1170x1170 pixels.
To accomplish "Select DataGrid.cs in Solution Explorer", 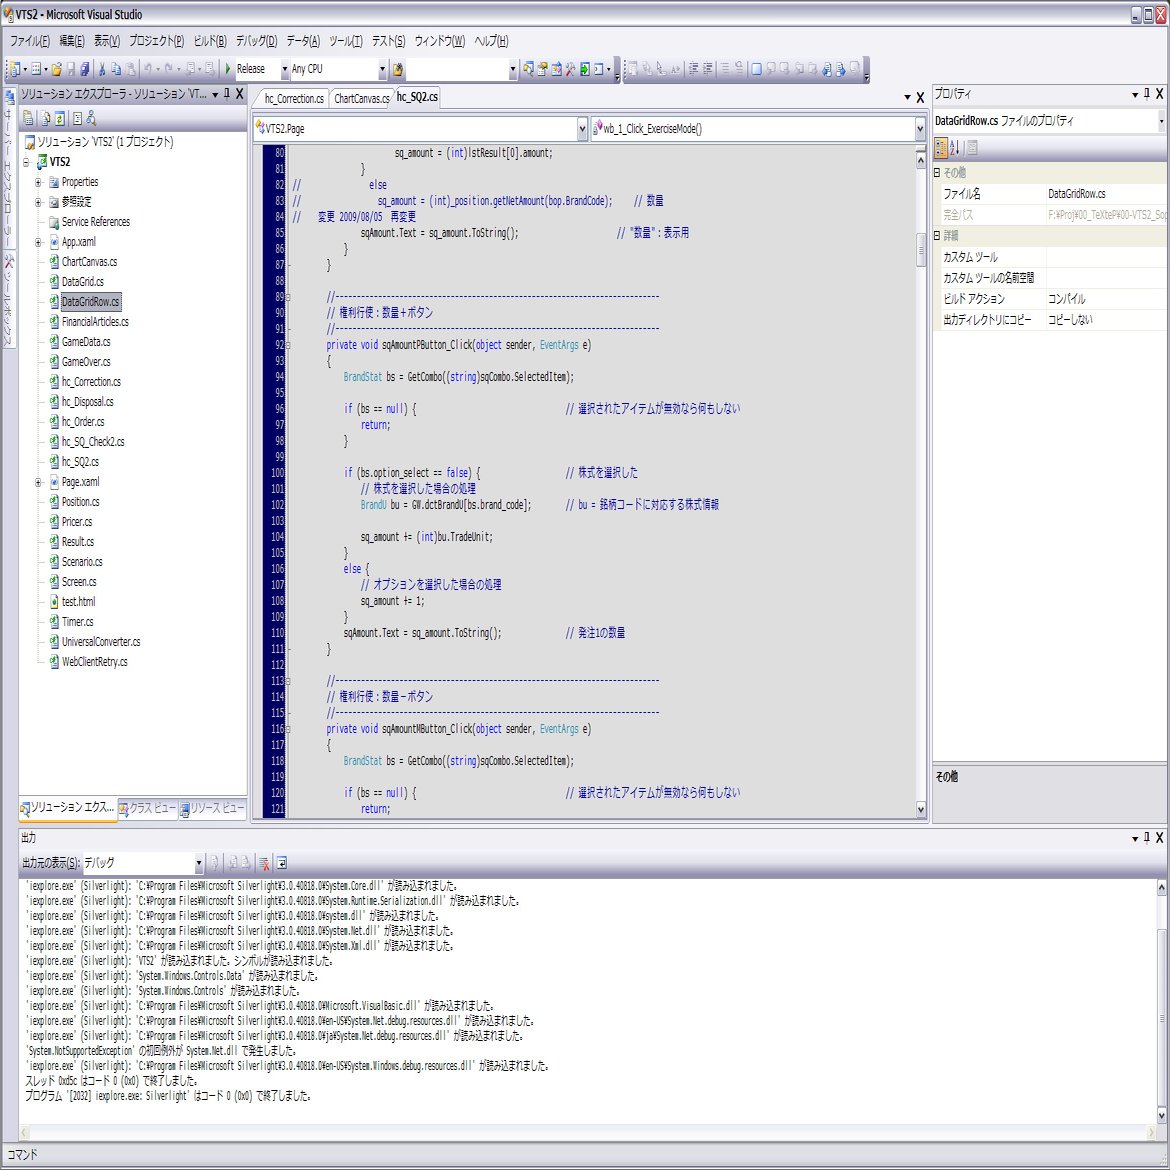I will 82,282.
